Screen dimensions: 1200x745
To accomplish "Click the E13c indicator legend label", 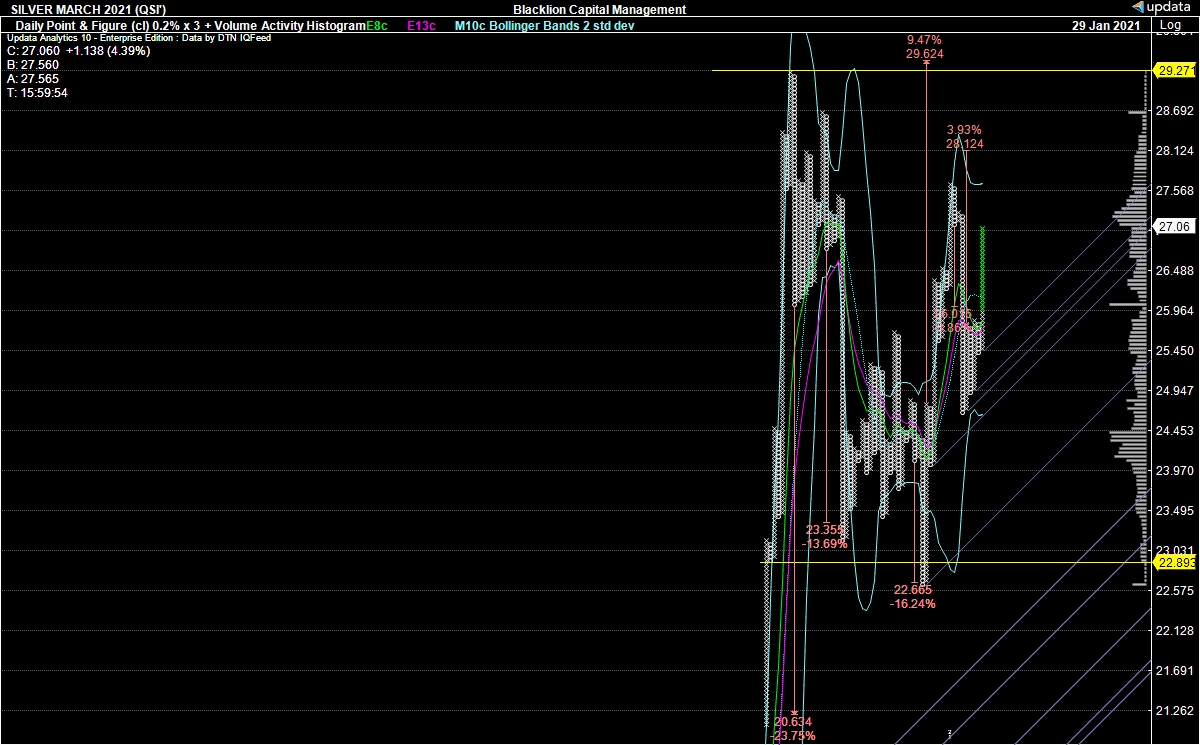I will tap(421, 25).
